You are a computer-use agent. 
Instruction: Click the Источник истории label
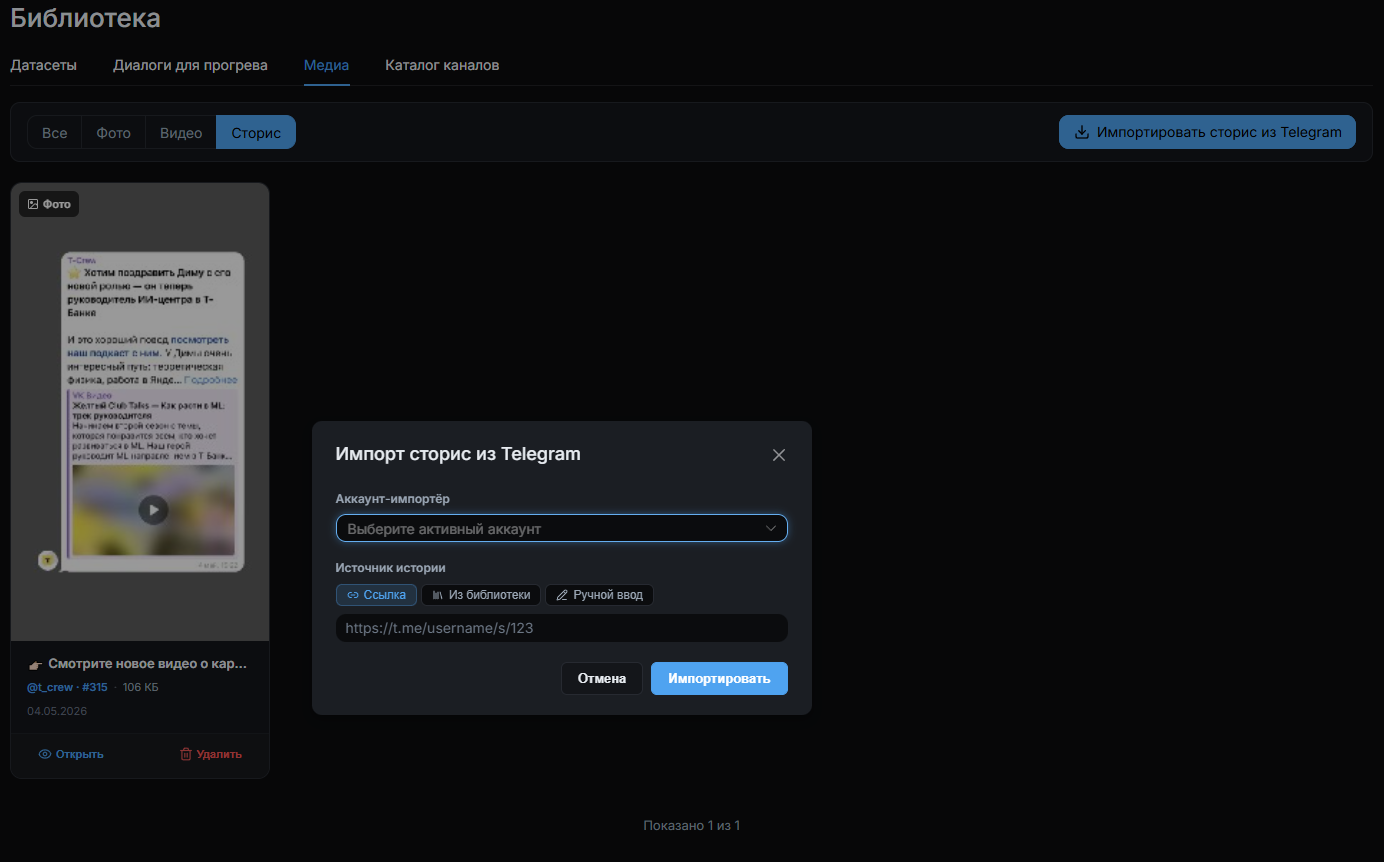click(391, 568)
